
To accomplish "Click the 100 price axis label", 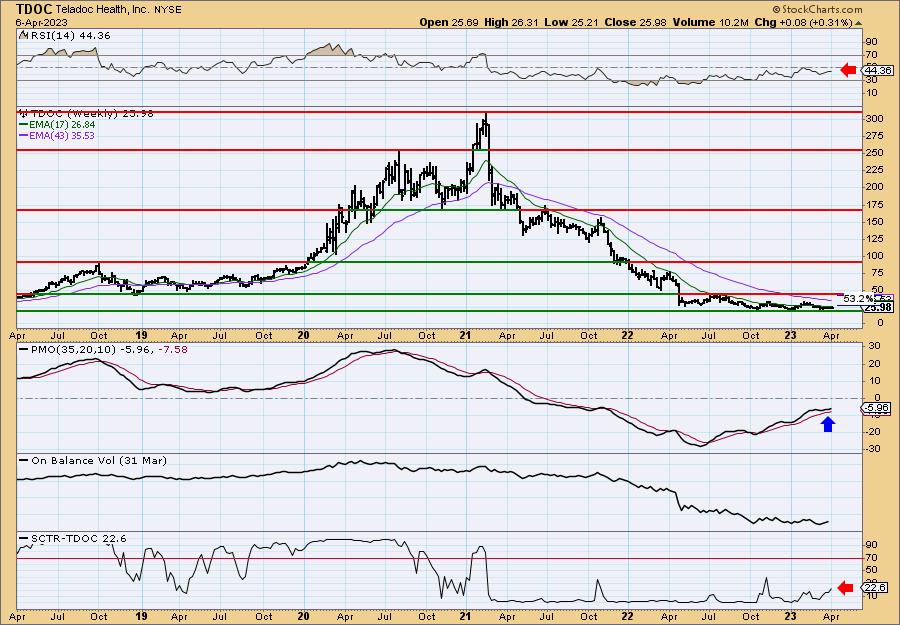I will pos(875,255).
